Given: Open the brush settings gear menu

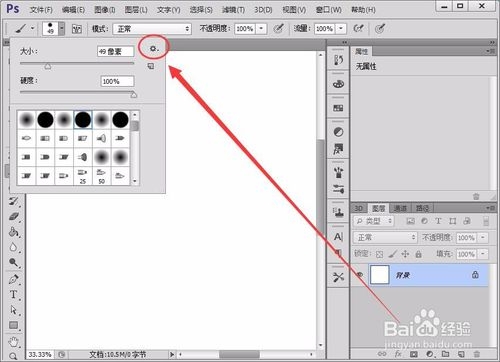Looking at the screenshot, I should [153, 49].
